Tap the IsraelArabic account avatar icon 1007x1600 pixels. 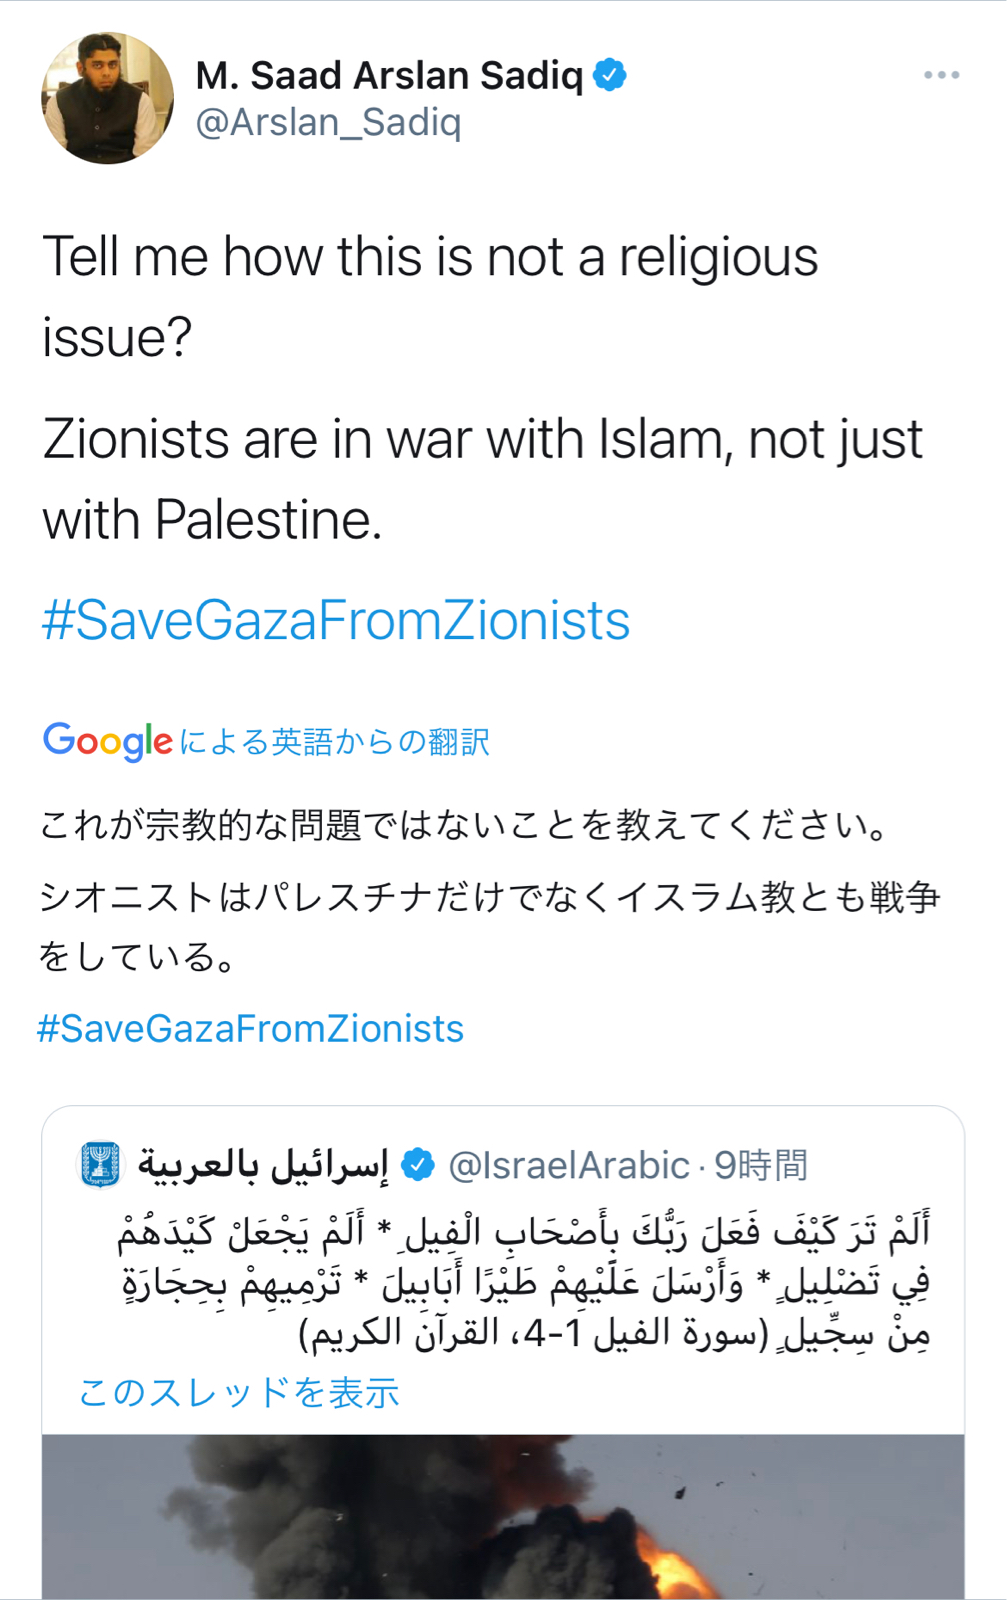click(x=100, y=1165)
